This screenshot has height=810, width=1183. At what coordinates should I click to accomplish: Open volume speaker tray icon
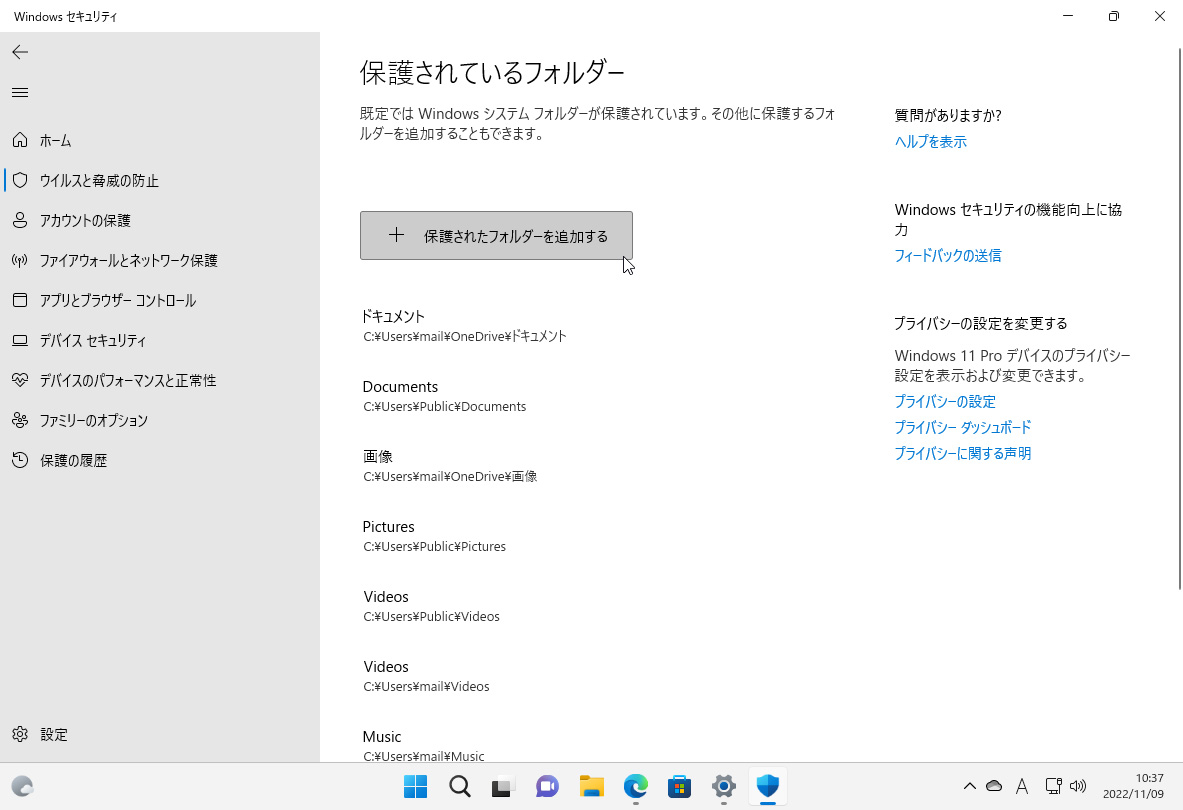(x=1078, y=786)
